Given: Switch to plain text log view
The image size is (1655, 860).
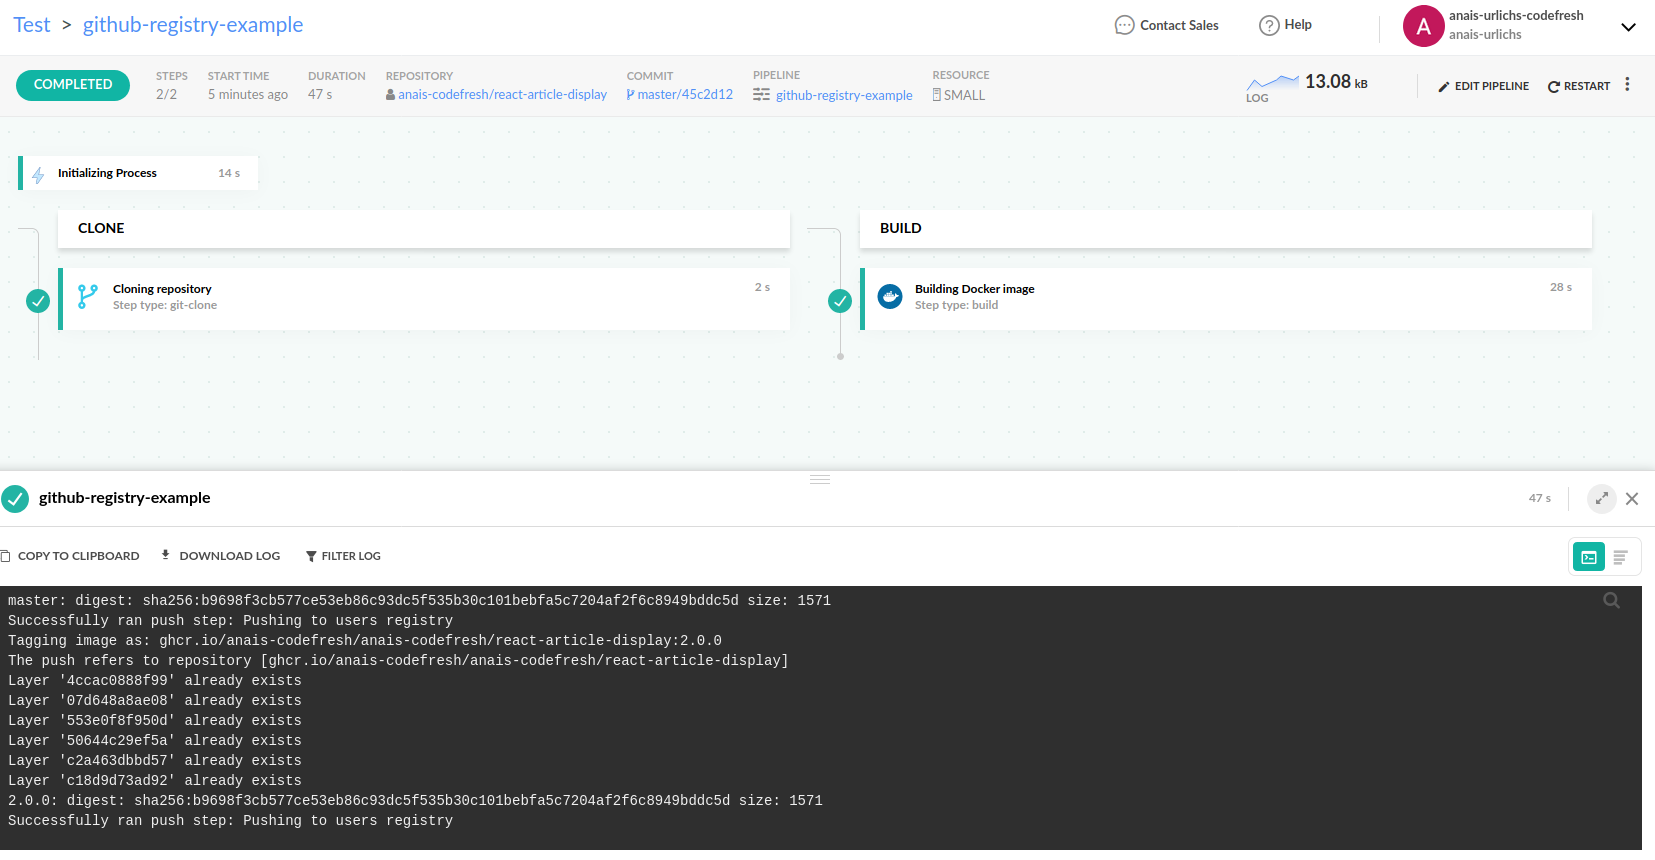Looking at the screenshot, I should [1621, 557].
